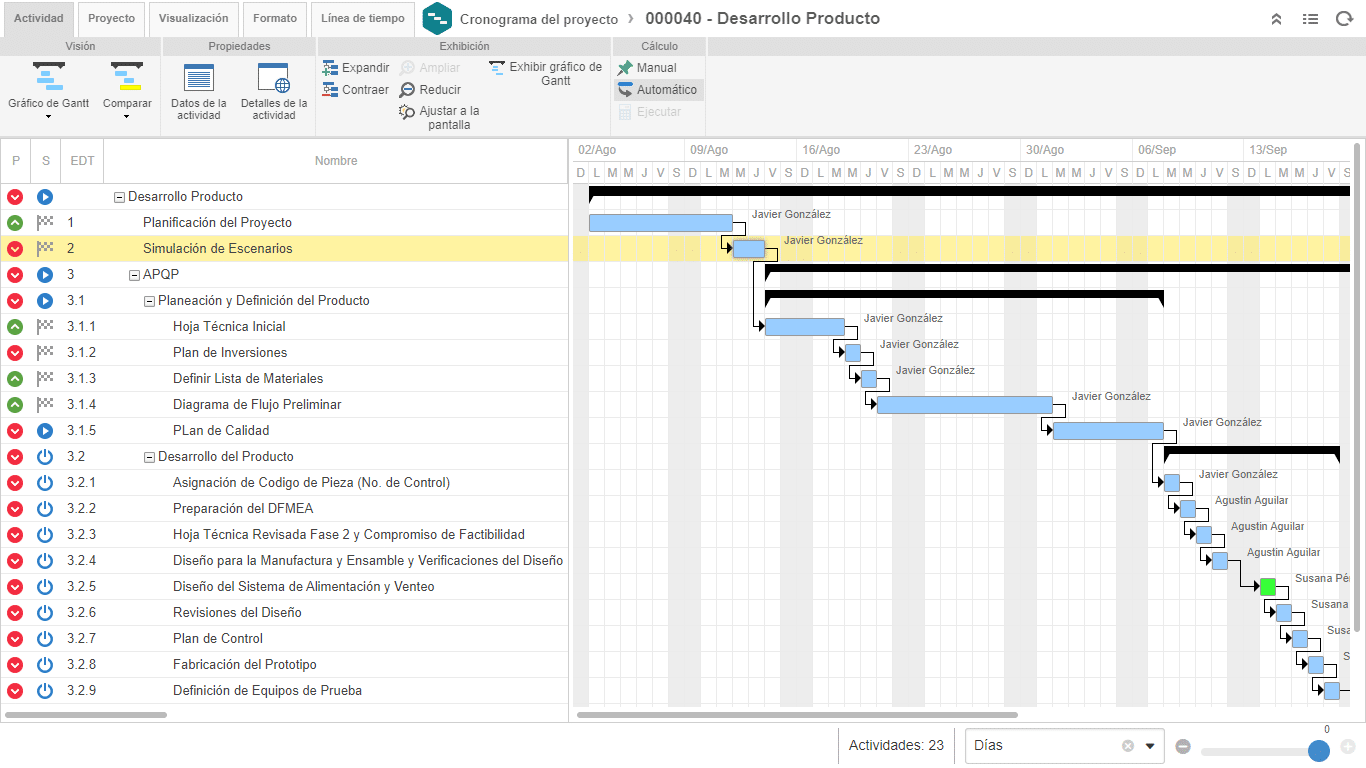Viewport: 1366px width, 768px height.
Task: Click the Comparar icon
Action: pyautogui.click(x=127, y=77)
